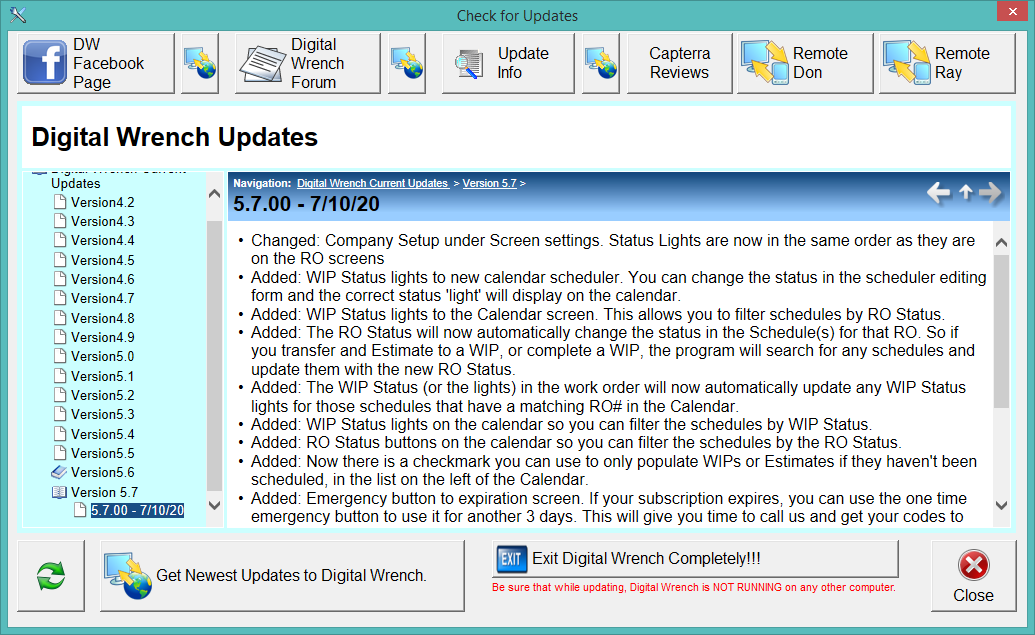1035x635 pixels.
Task: Open the DW Facebook Page
Action: point(95,63)
